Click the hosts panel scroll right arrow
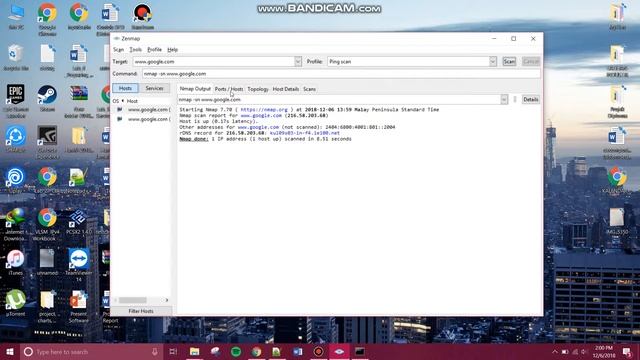This screenshot has width=640, height=360. coord(167,300)
